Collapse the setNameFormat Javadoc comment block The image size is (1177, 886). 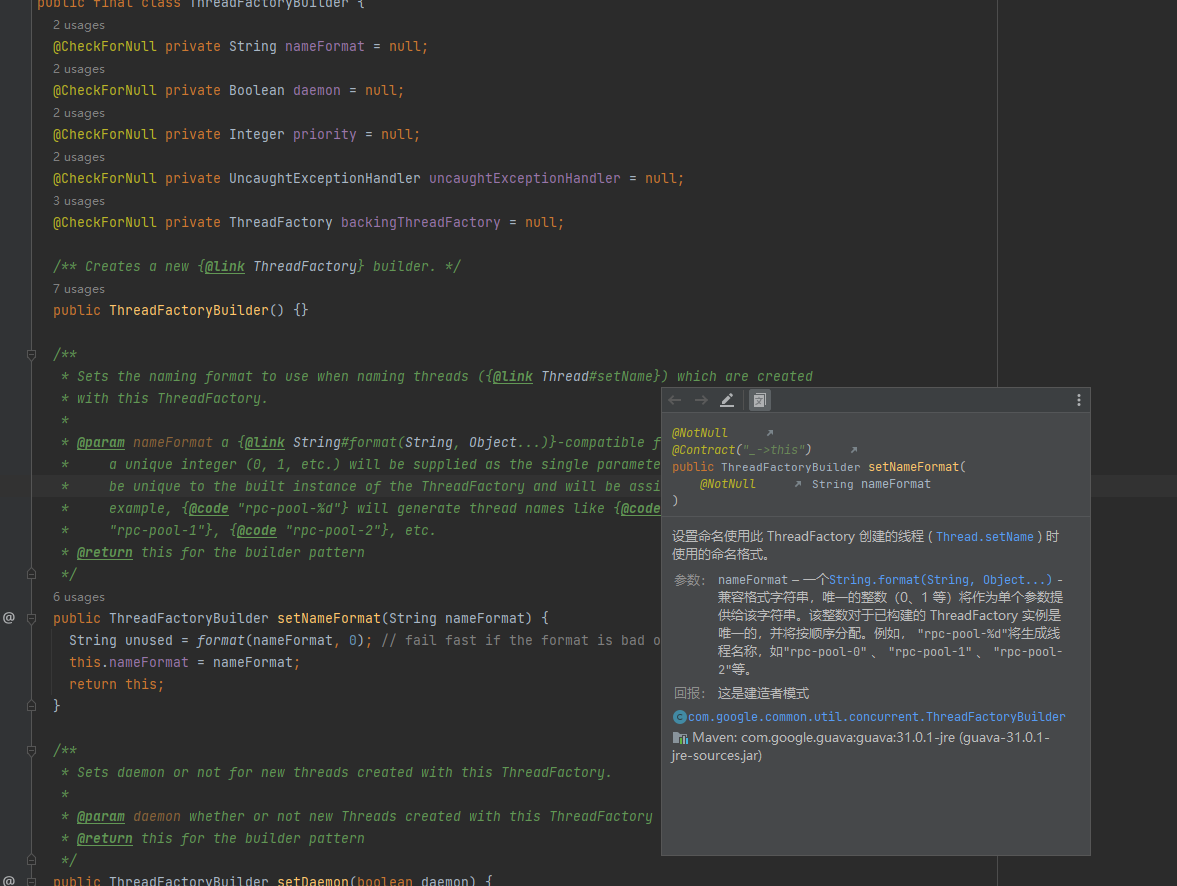coord(32,355)
